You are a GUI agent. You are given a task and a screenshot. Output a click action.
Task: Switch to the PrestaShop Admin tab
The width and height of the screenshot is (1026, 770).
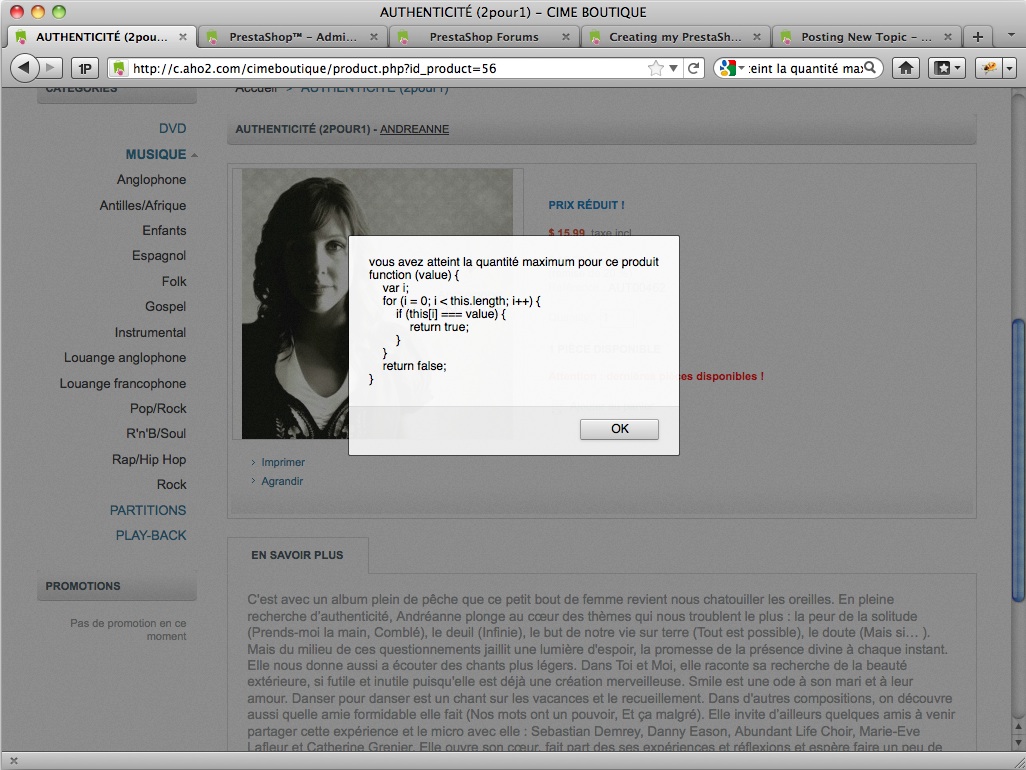click(292, 37)
